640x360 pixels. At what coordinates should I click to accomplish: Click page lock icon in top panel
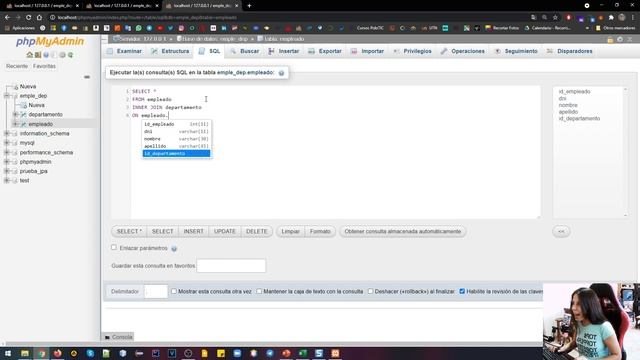point(610,40)
